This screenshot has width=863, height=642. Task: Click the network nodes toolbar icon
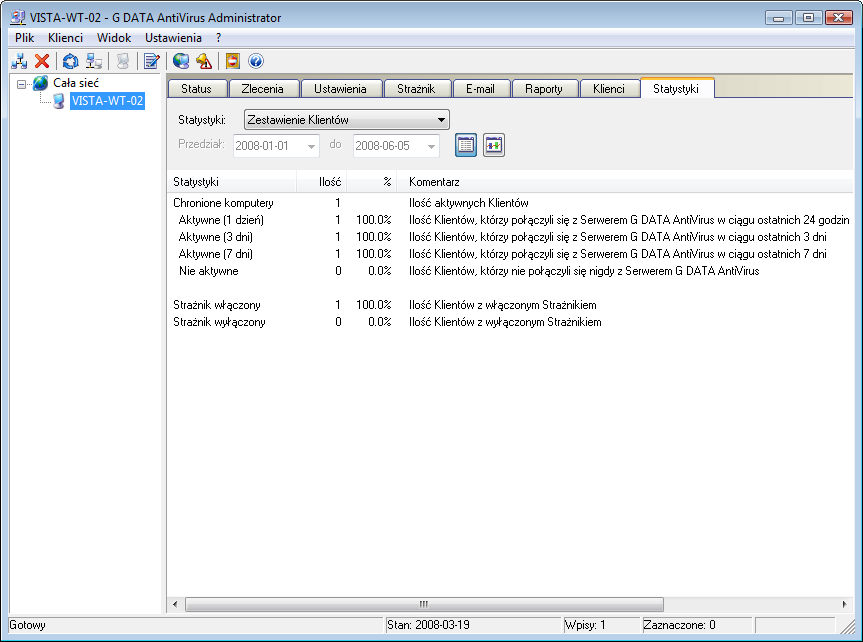pos(19,61)
